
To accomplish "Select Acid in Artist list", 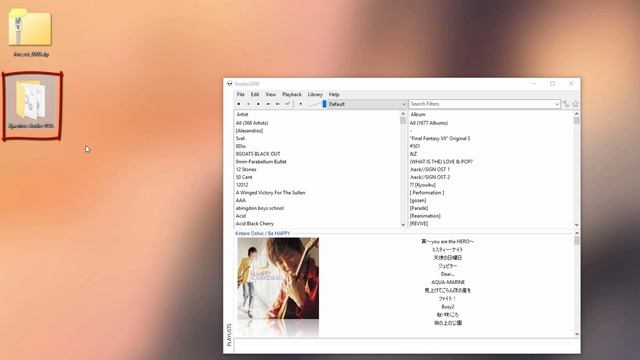I will coord(241,216).
